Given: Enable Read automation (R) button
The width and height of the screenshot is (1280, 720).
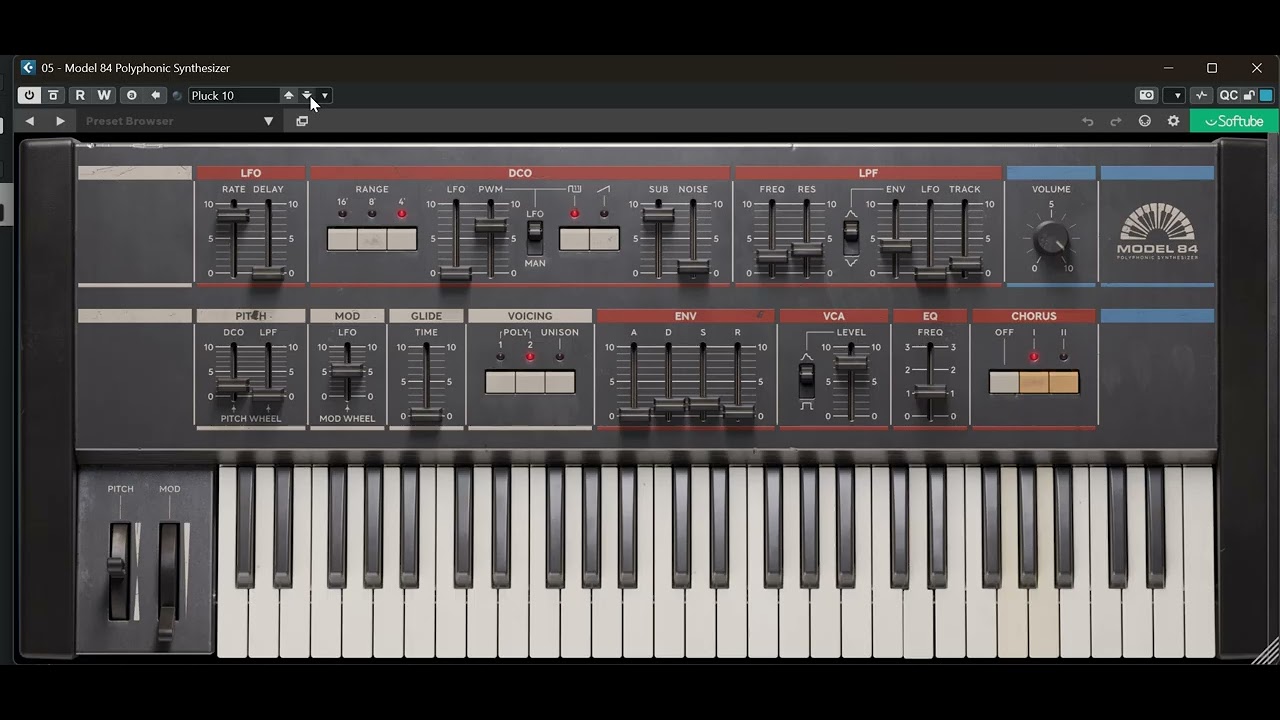Looking at the screenshot, I should (80, 95).
